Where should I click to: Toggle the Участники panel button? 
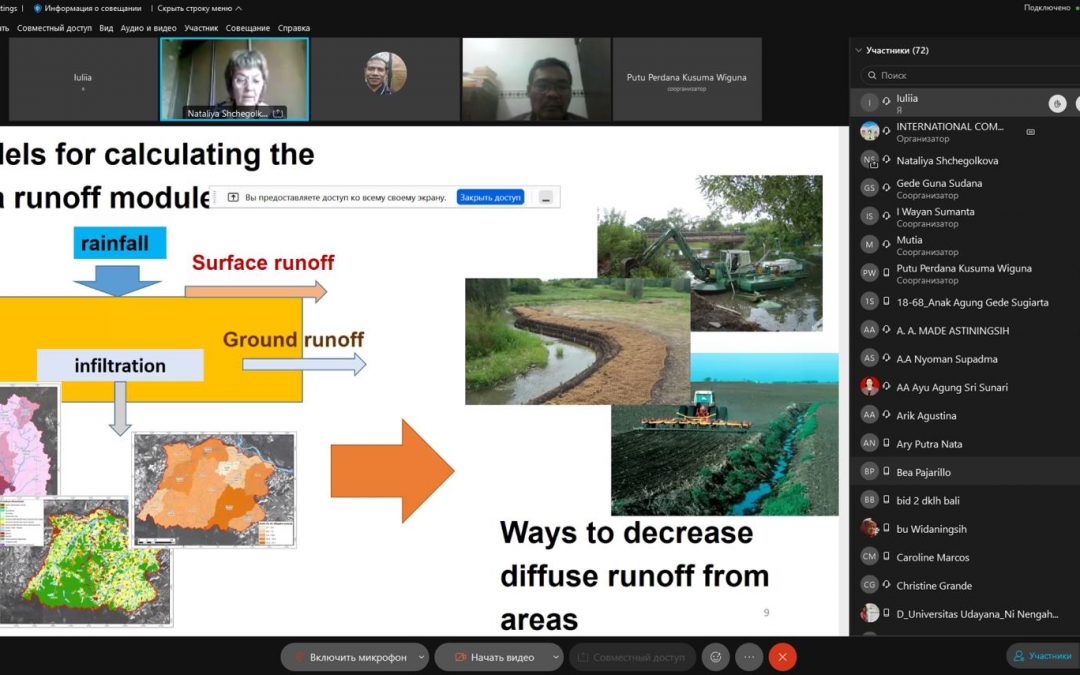click(1042, 656)
